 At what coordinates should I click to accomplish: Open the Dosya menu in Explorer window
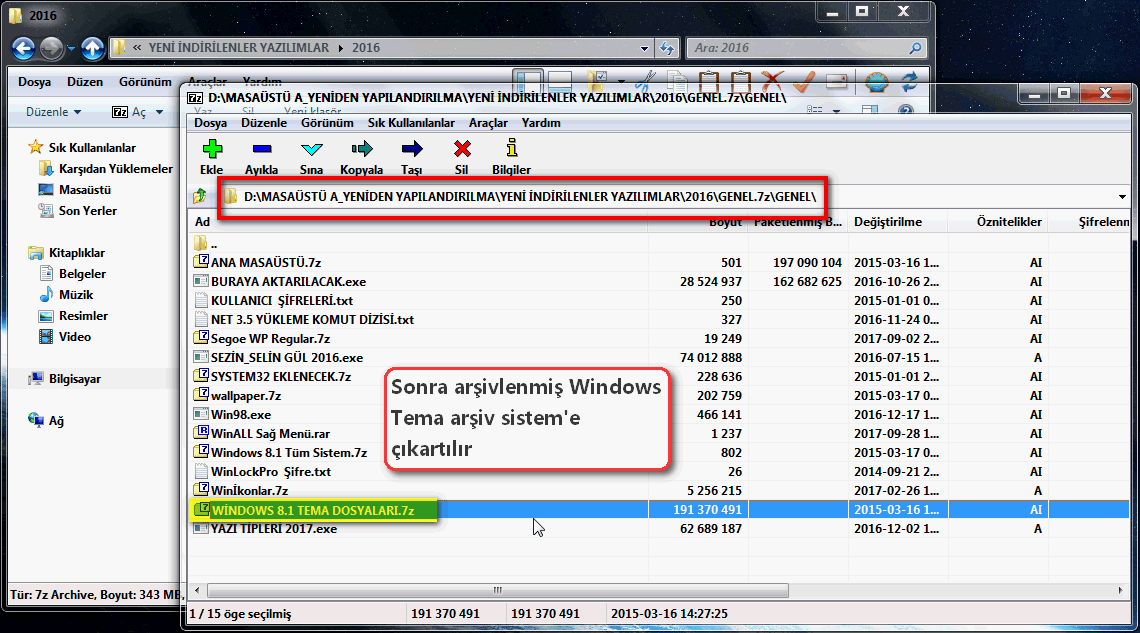point(34,82)
